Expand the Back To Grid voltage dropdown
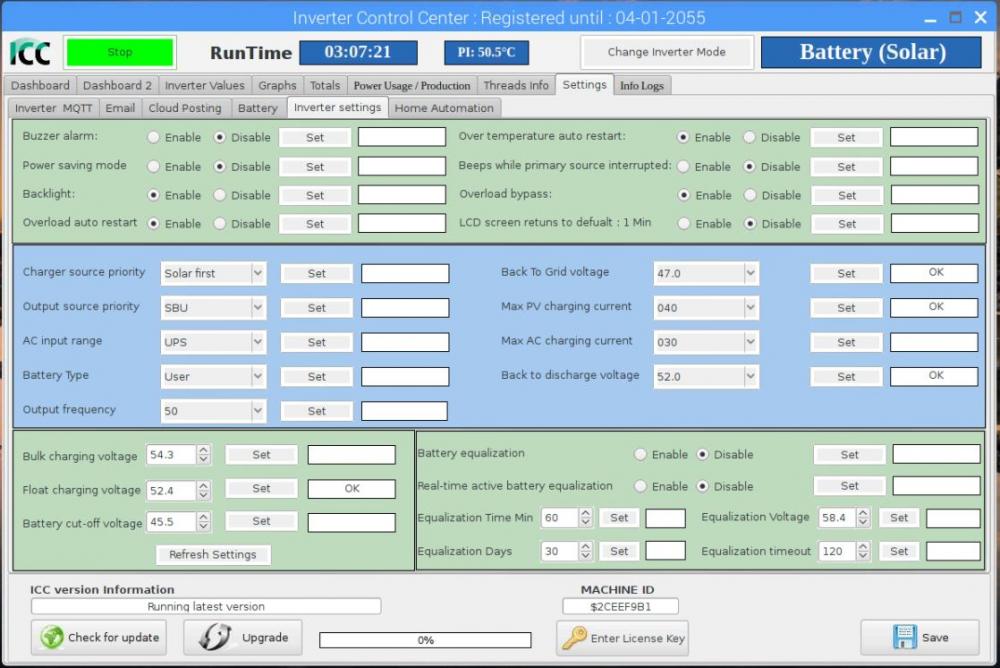The image size is (1000, 668). tap(706, 273)
